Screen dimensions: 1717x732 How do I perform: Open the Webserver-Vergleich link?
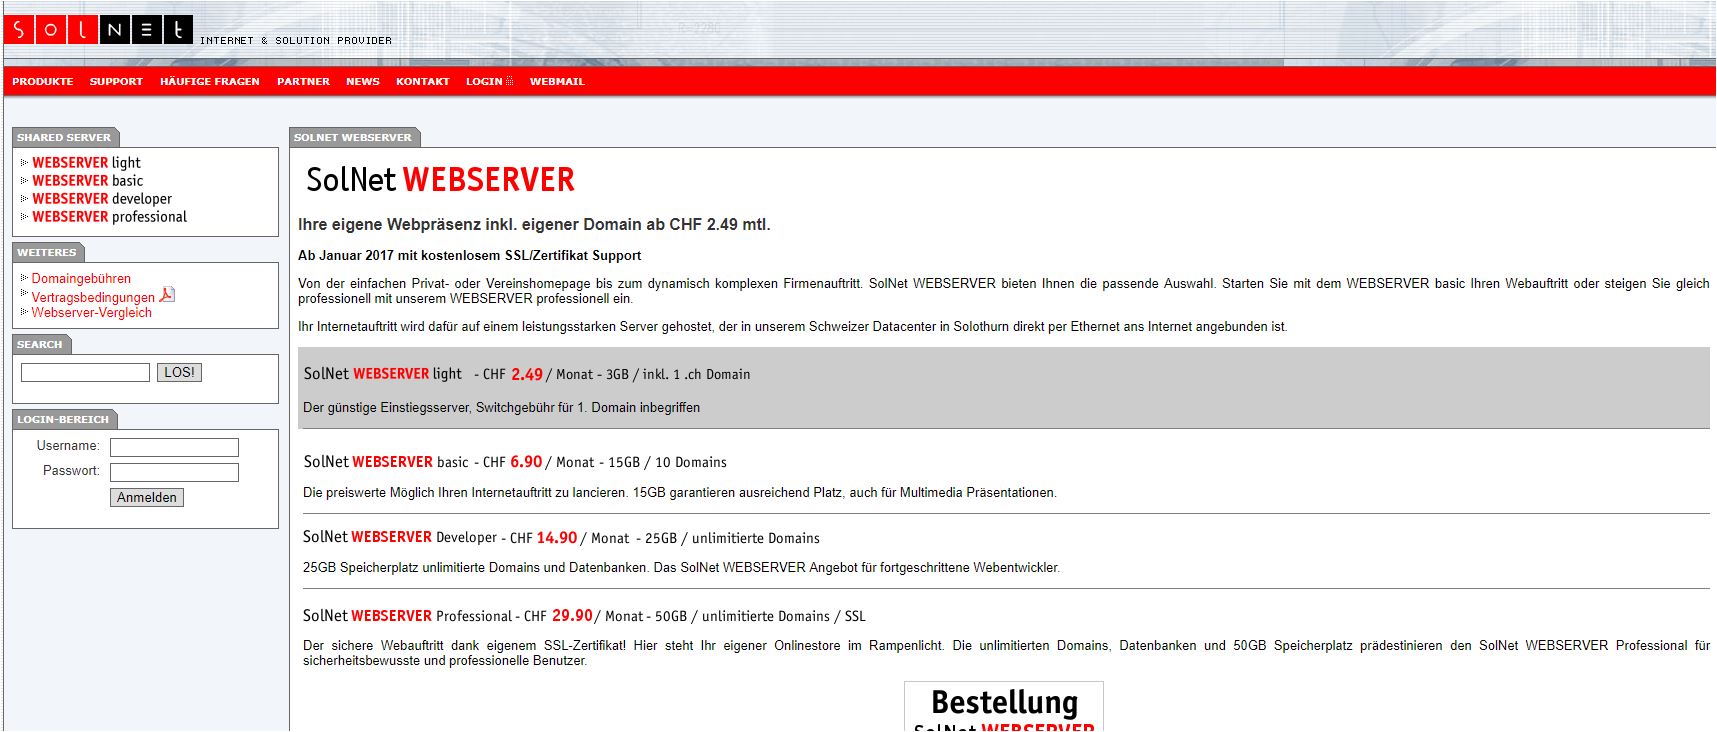[x=91, y=313]
